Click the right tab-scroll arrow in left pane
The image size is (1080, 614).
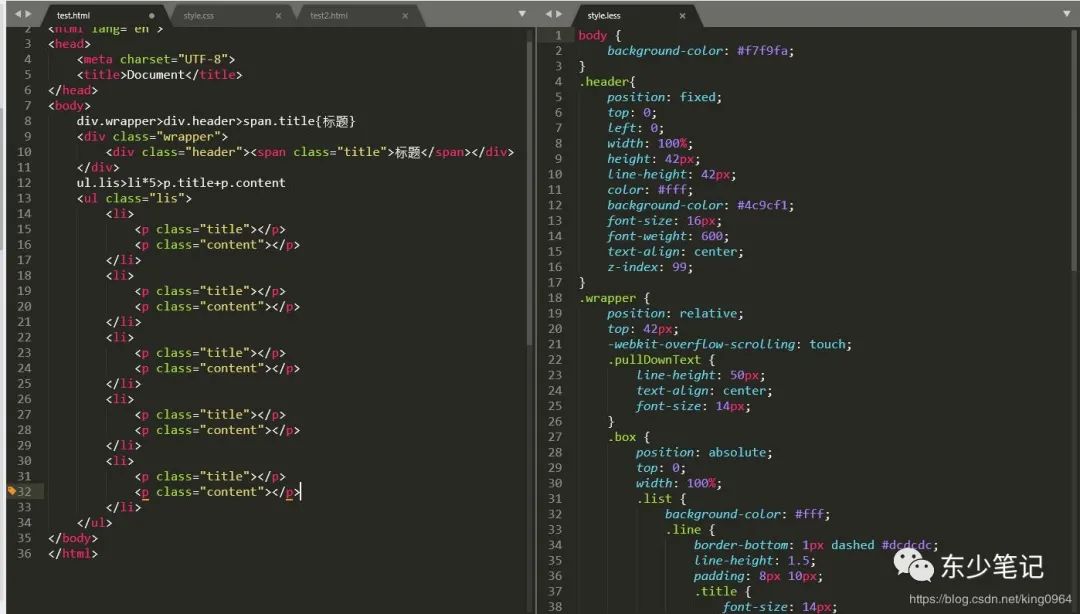tap(28, 15)
